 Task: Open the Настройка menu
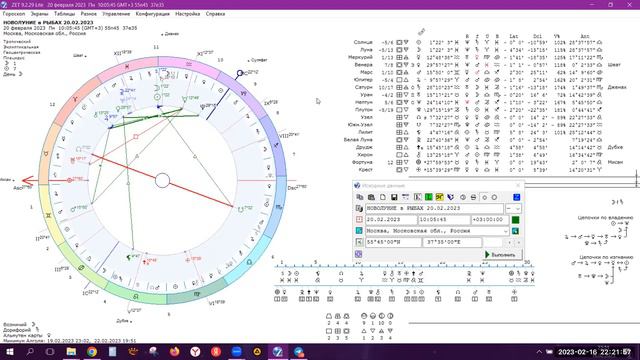[x=188, y=14]
